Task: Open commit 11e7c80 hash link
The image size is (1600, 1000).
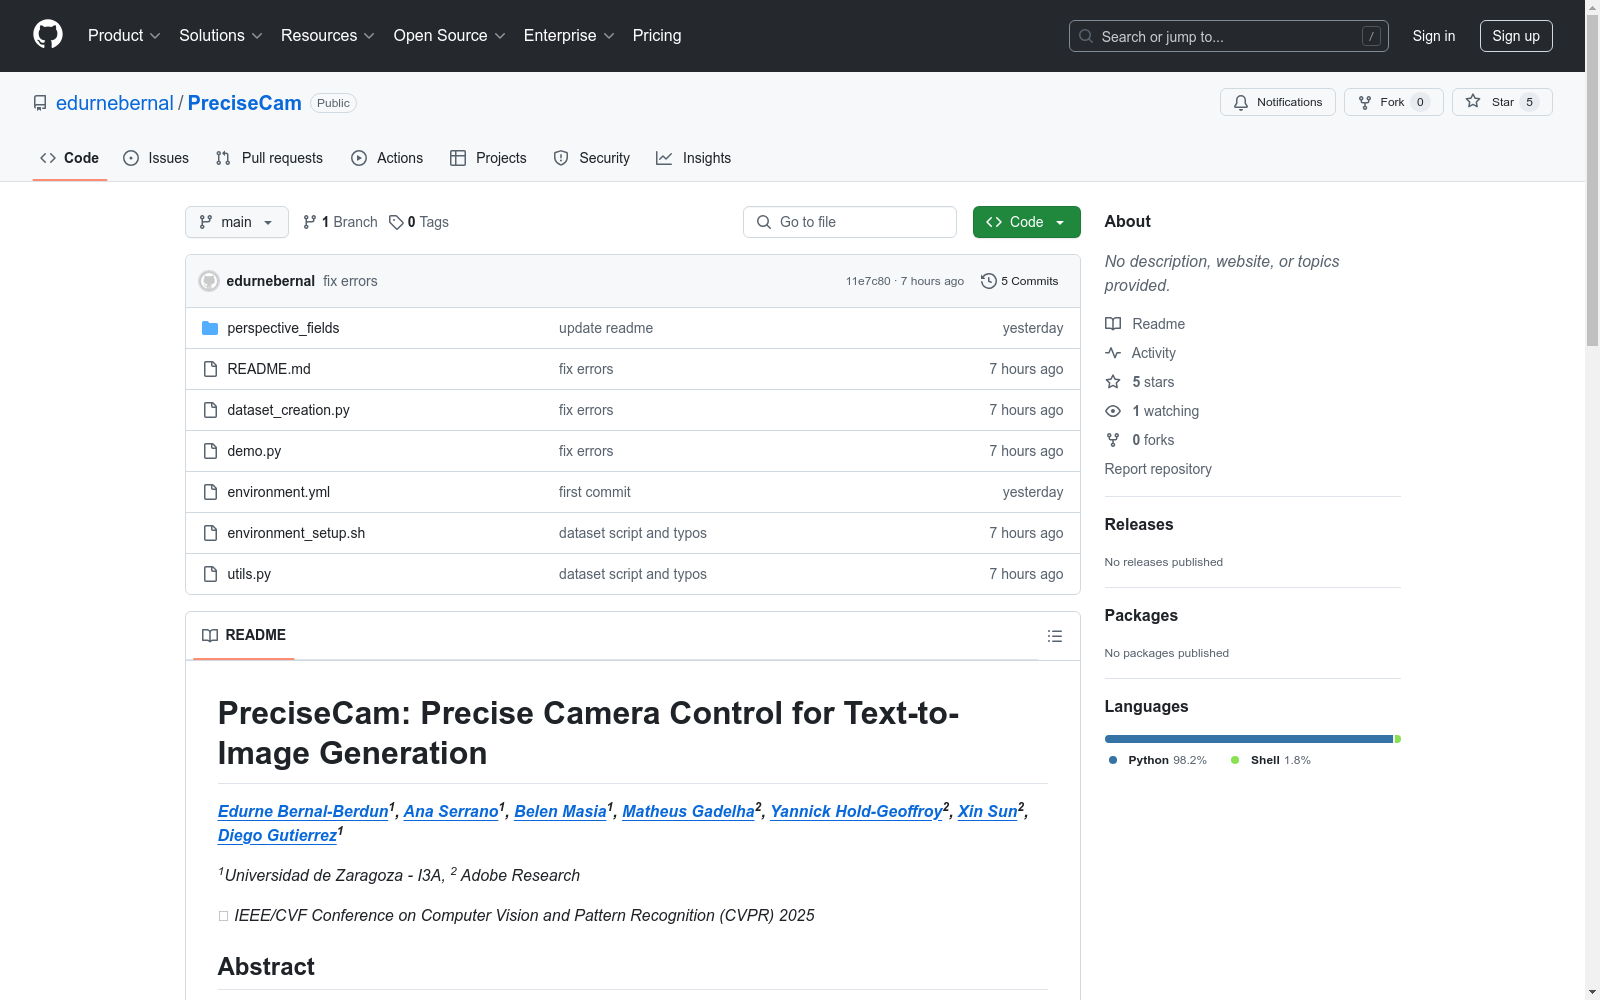Action: tap(868, 281)
